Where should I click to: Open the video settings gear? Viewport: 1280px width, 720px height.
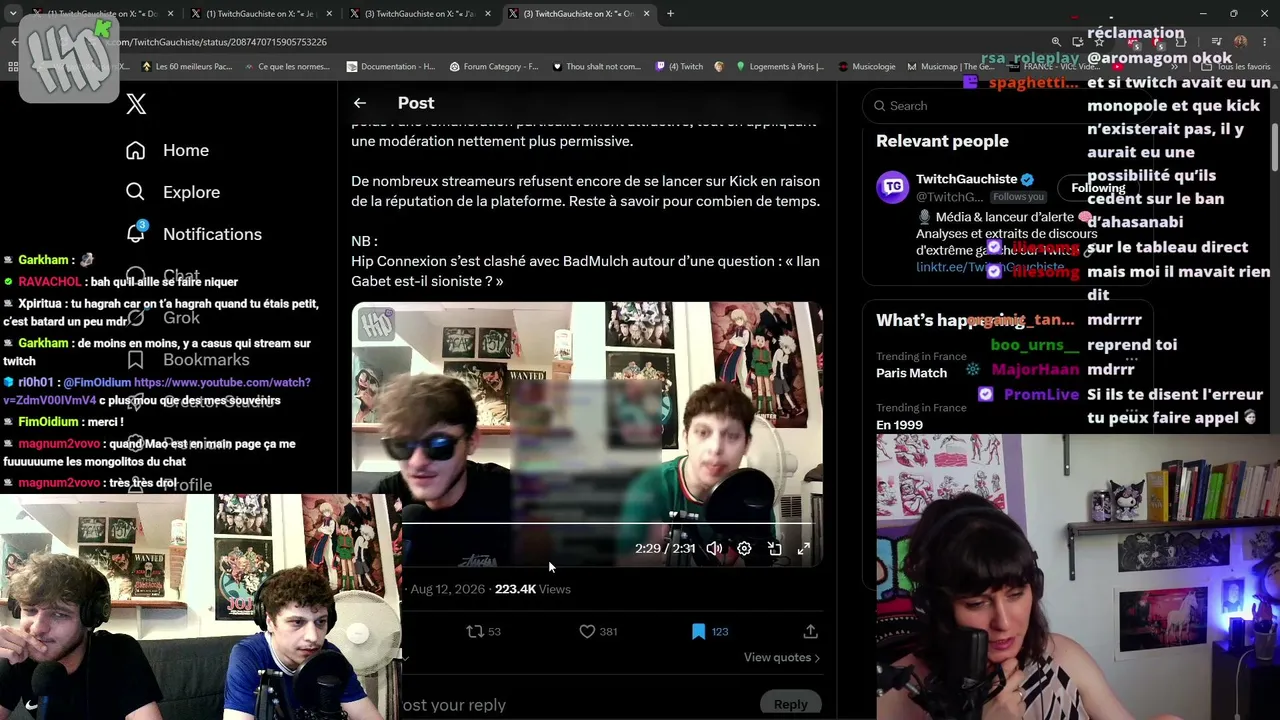tap(744, 549)
